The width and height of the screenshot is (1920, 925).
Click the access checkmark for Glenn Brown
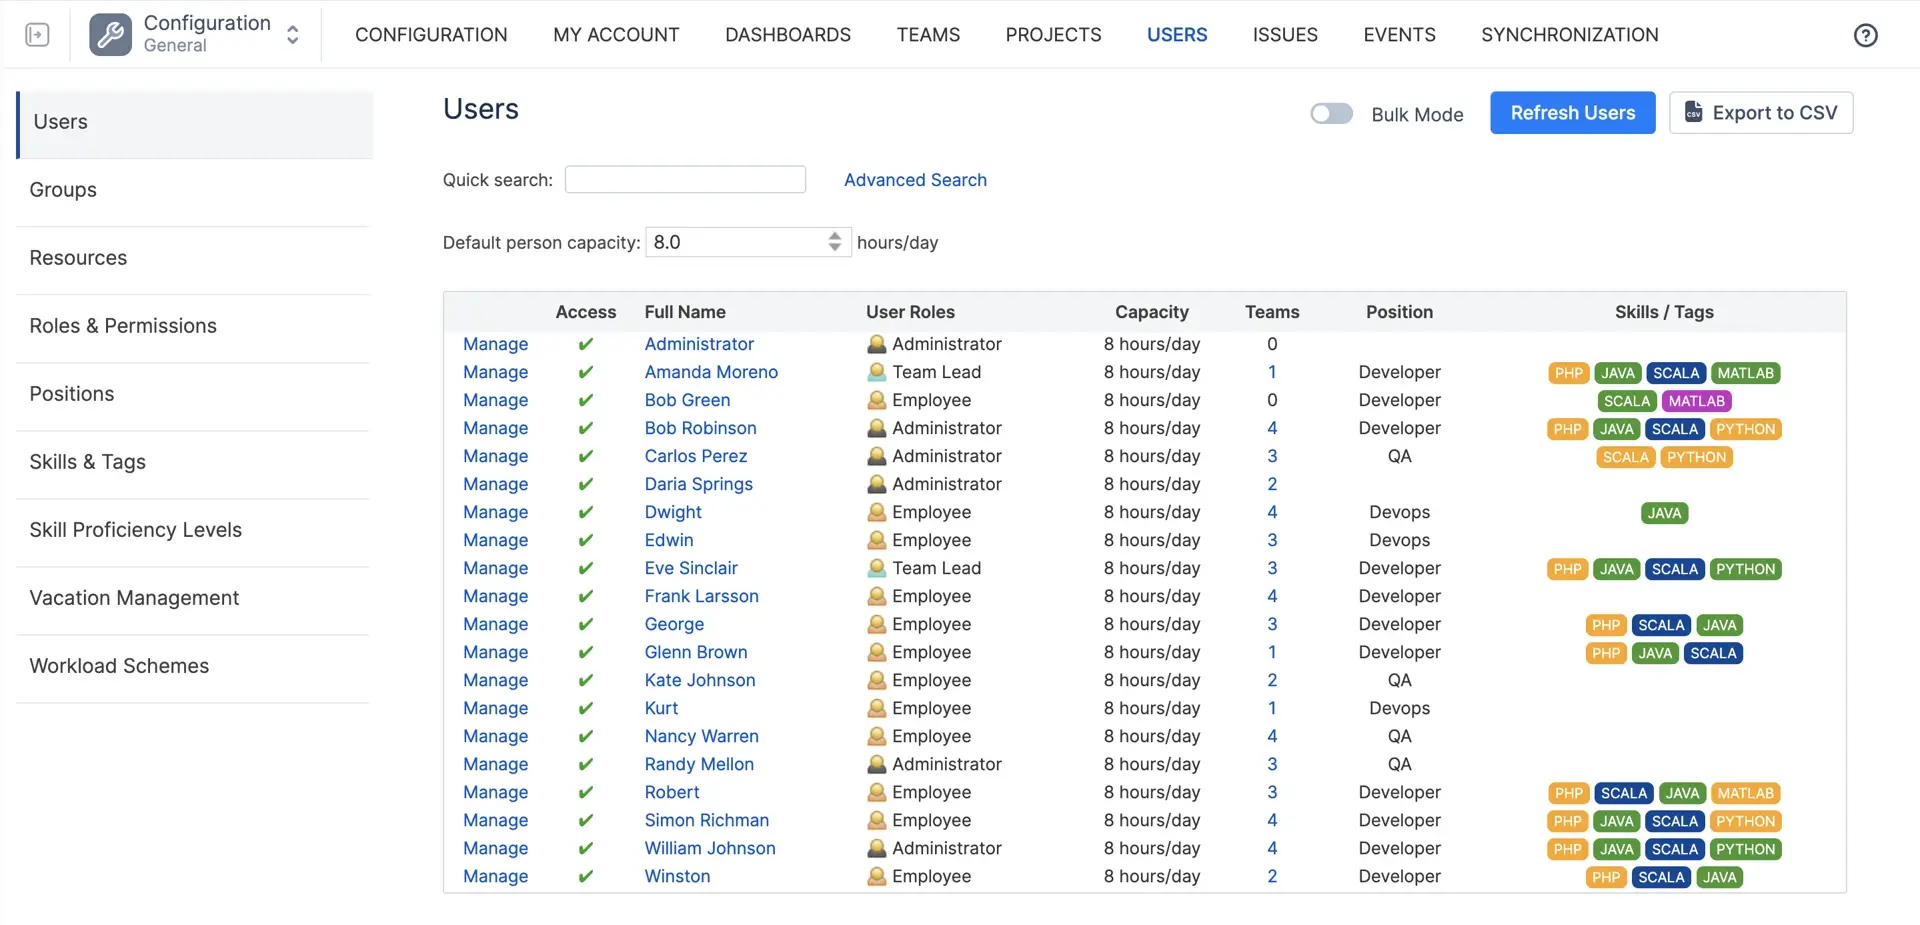tap(586, 652)
